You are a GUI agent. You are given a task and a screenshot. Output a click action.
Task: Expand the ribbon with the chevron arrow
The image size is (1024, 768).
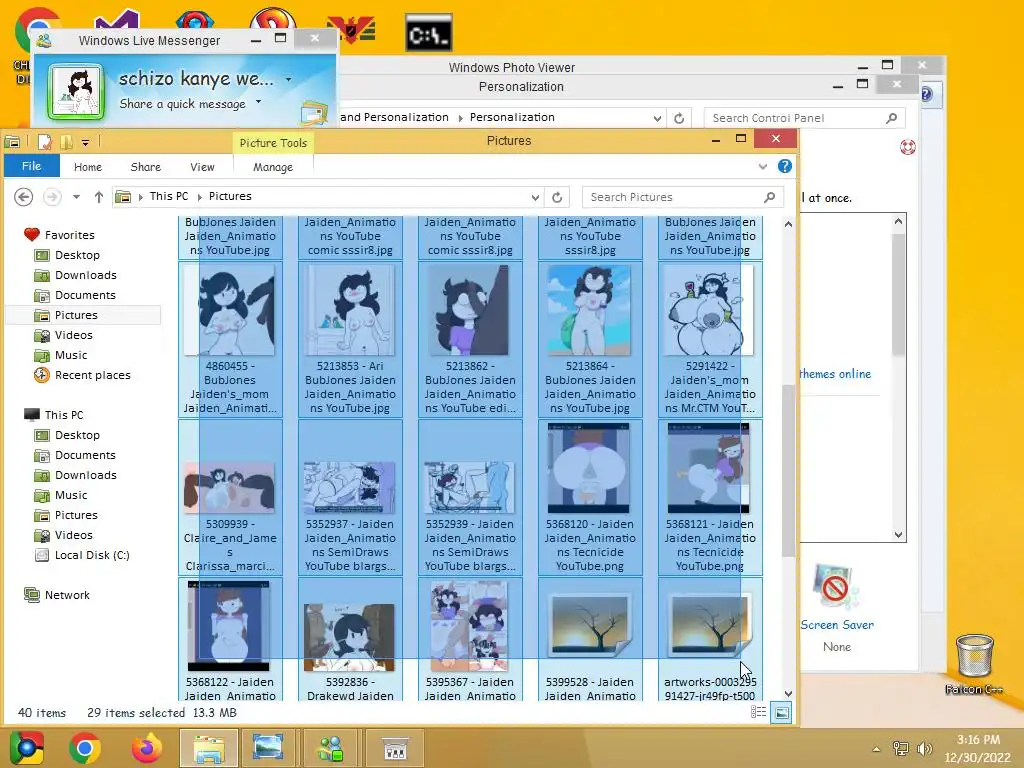tap(763, 167)
